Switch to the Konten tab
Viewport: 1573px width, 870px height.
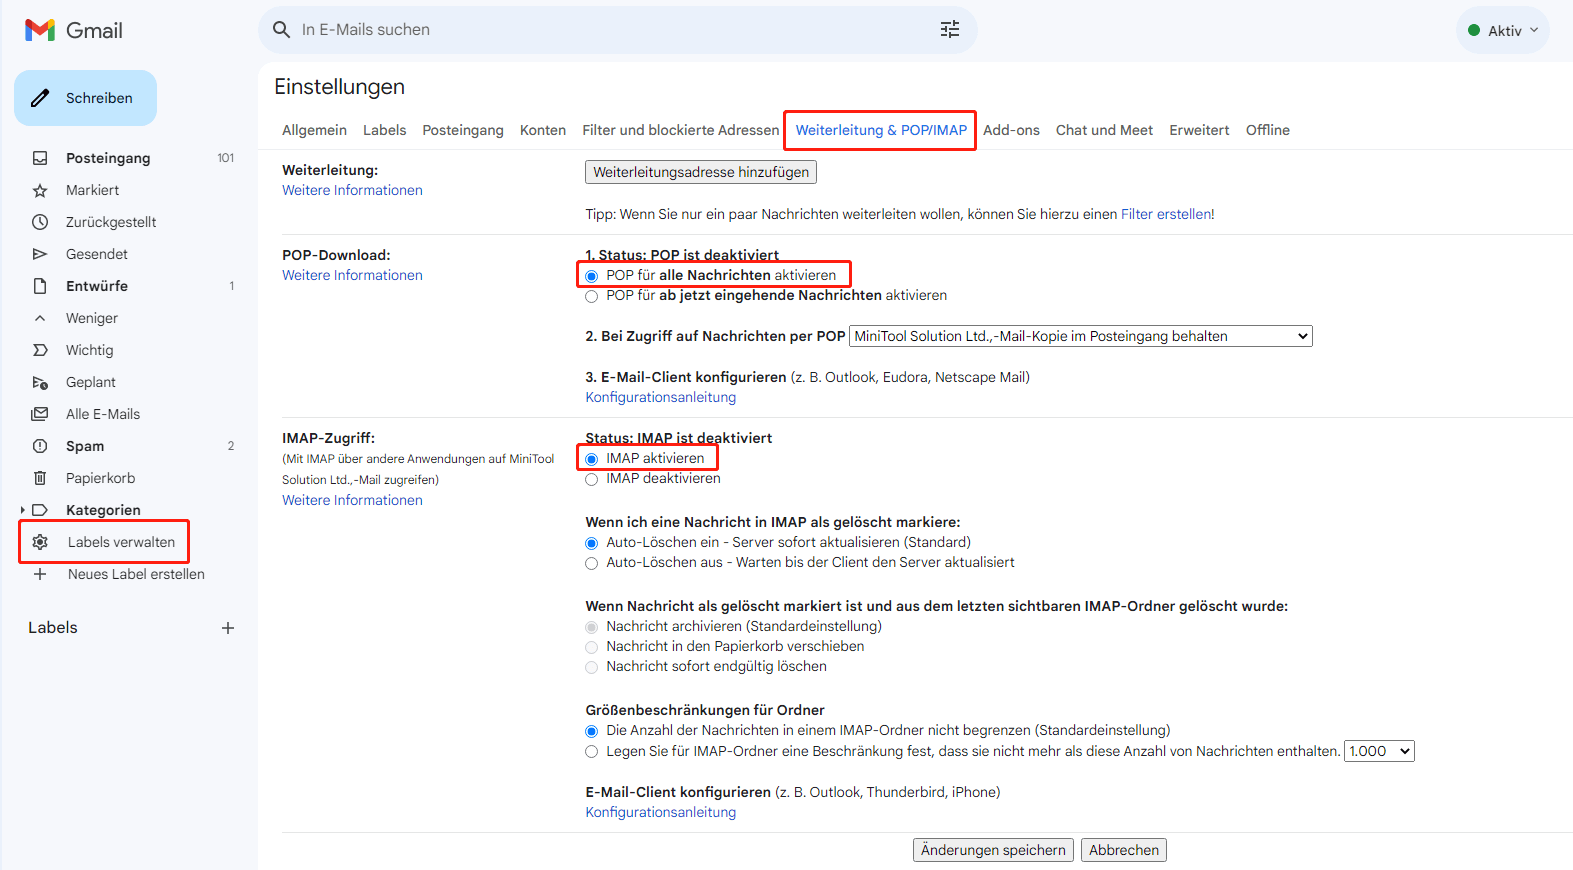coord(543,130)
